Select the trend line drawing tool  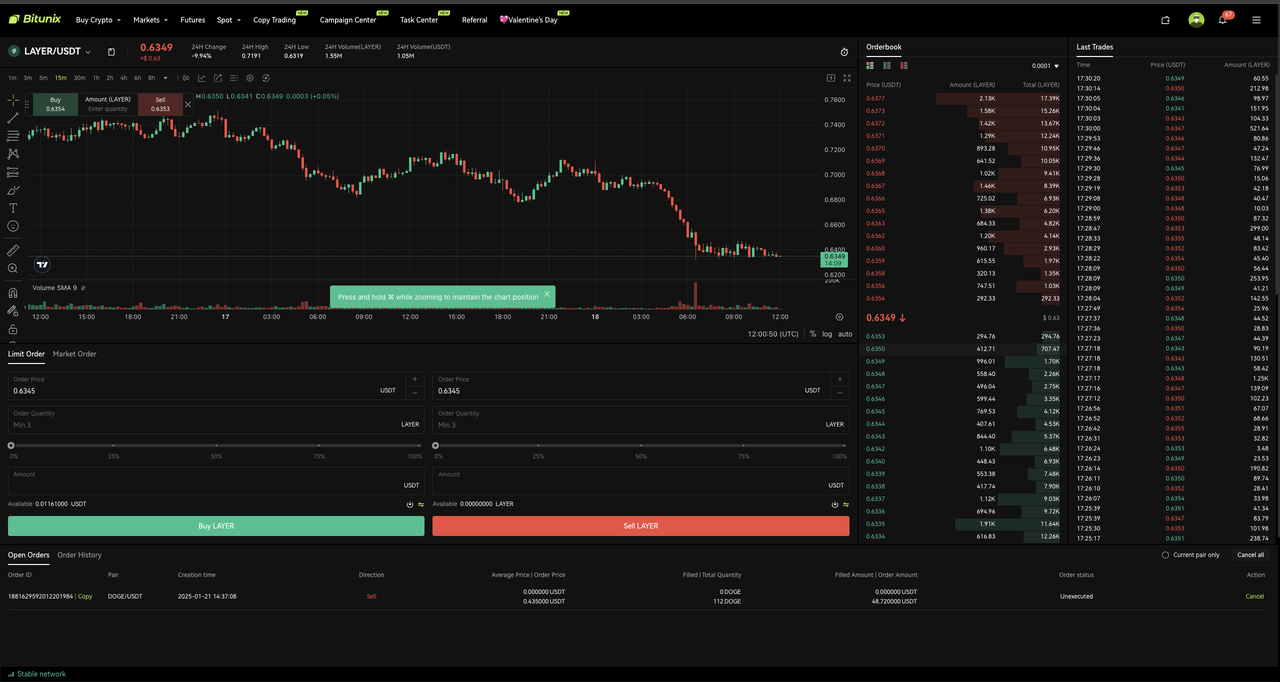tap(12, 116)
